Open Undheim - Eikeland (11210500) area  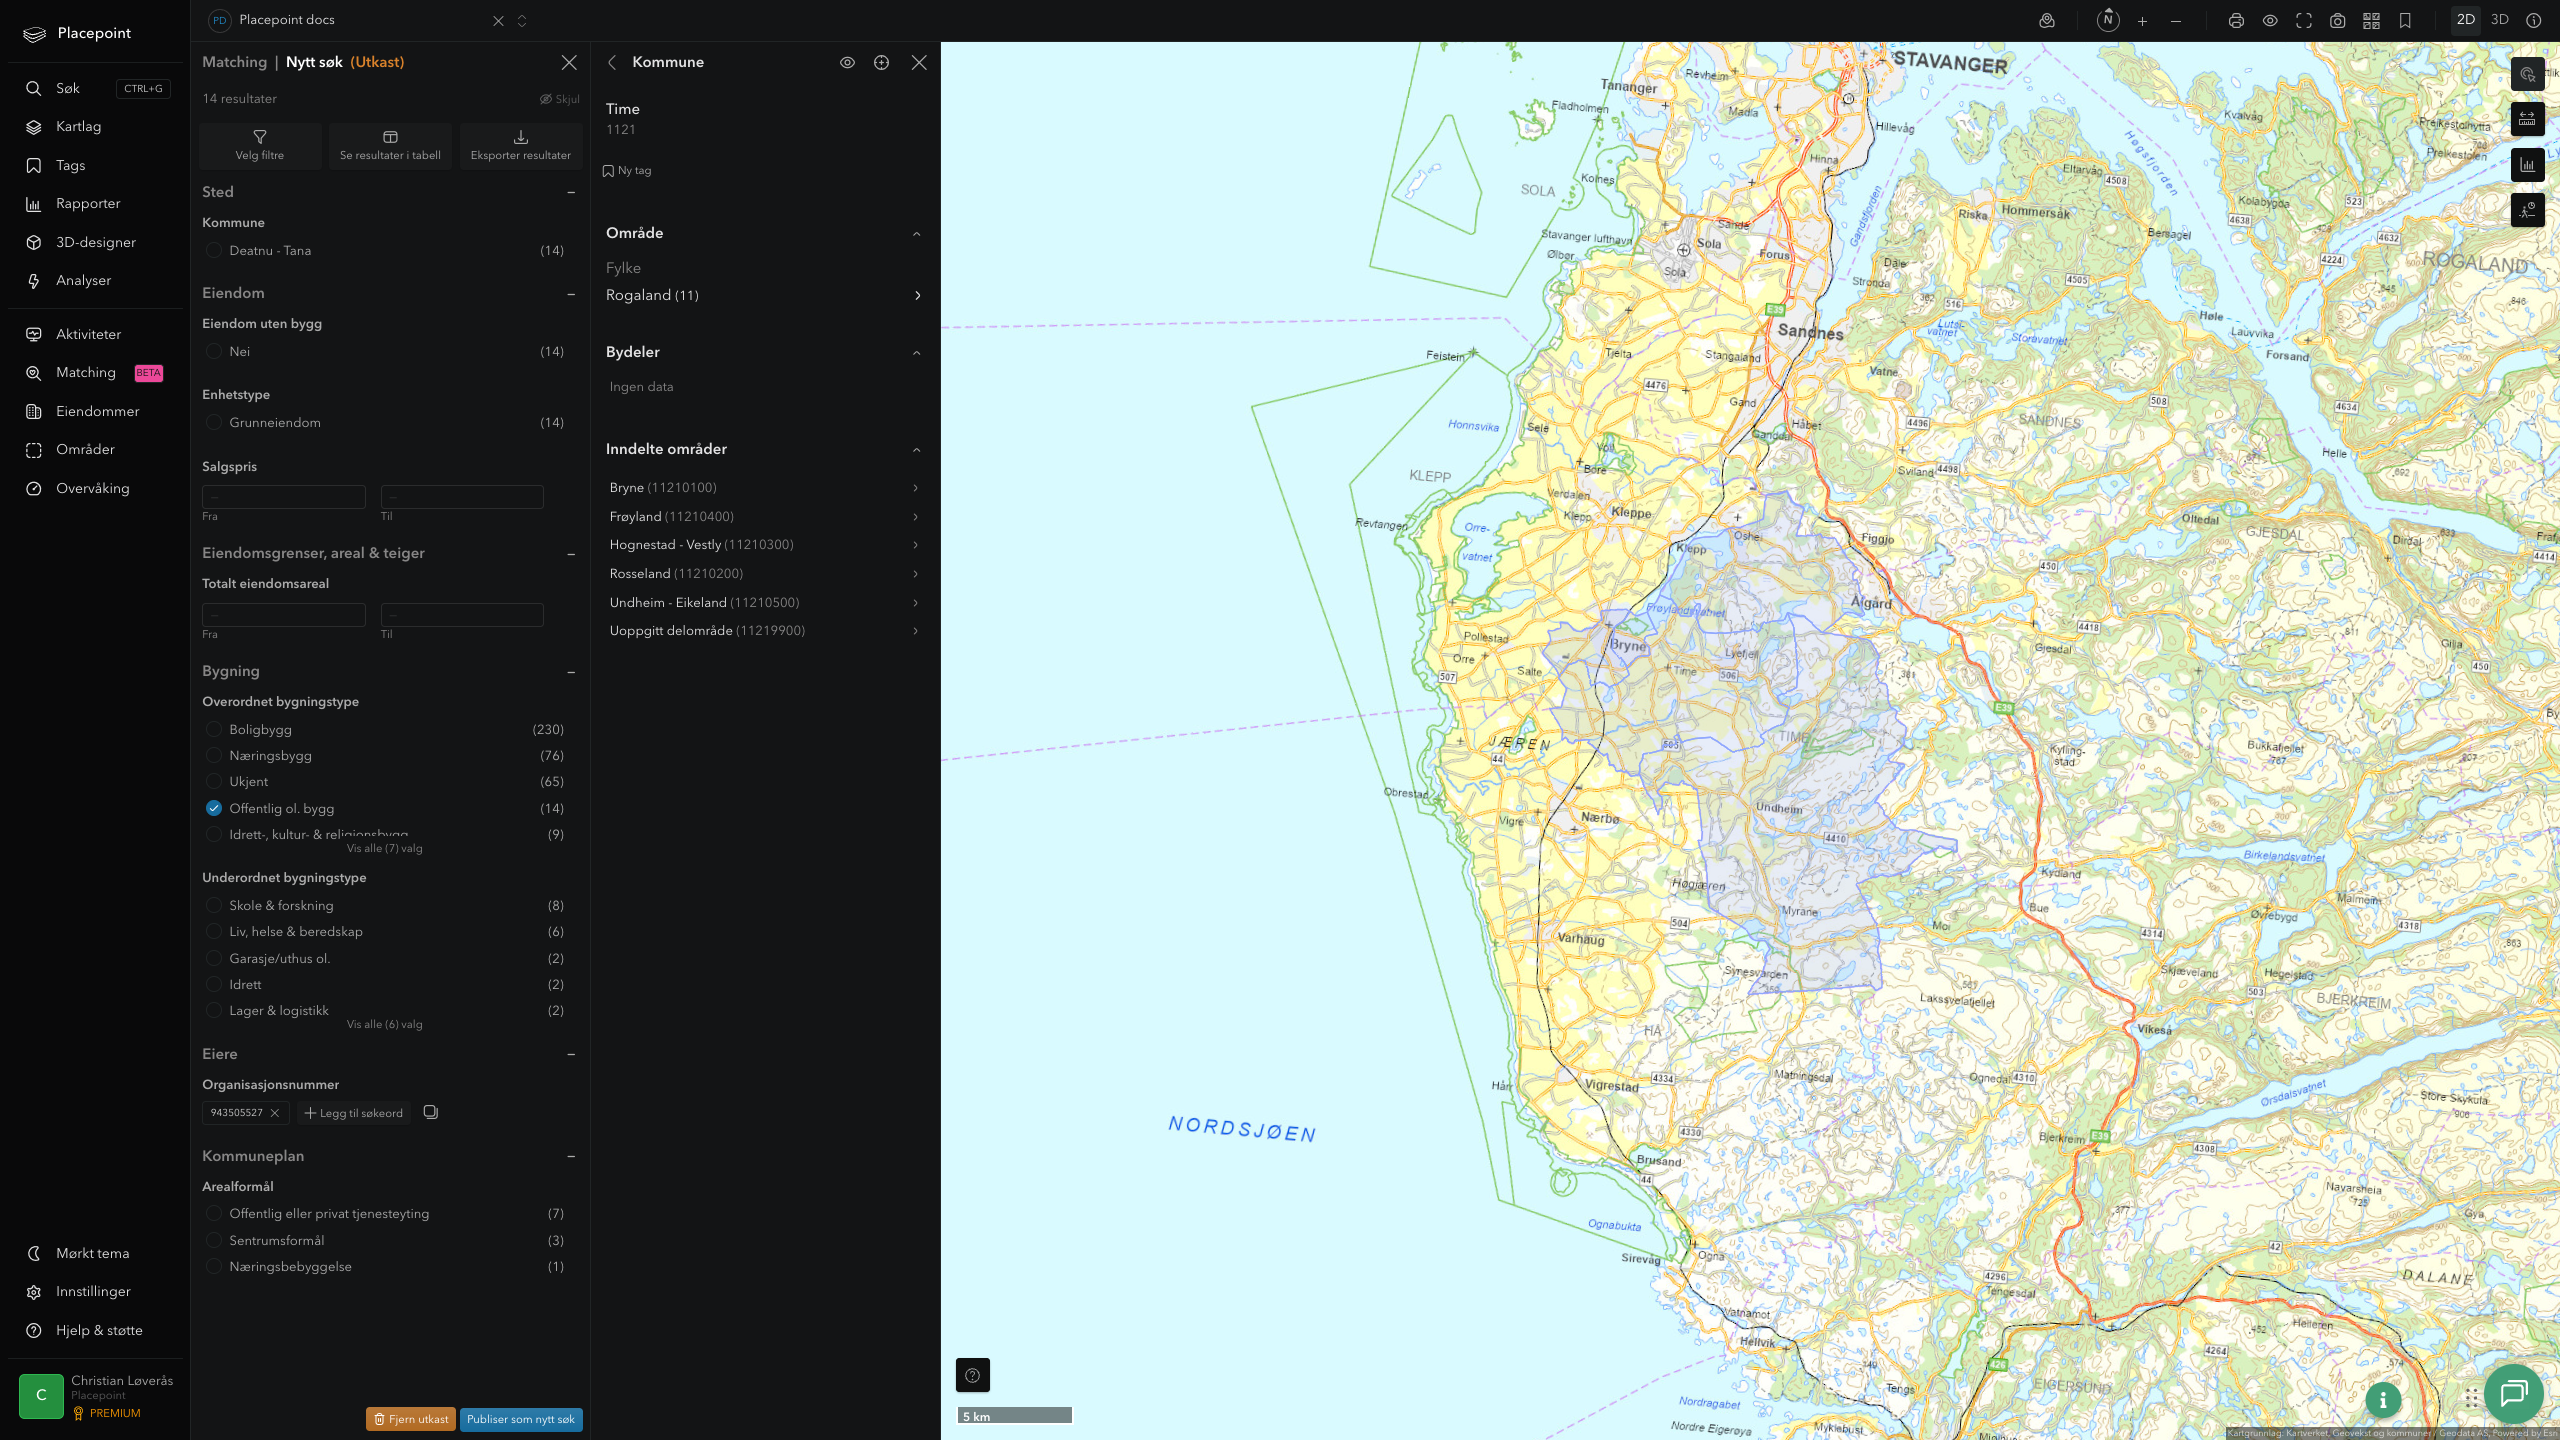[x=765, y=603]
